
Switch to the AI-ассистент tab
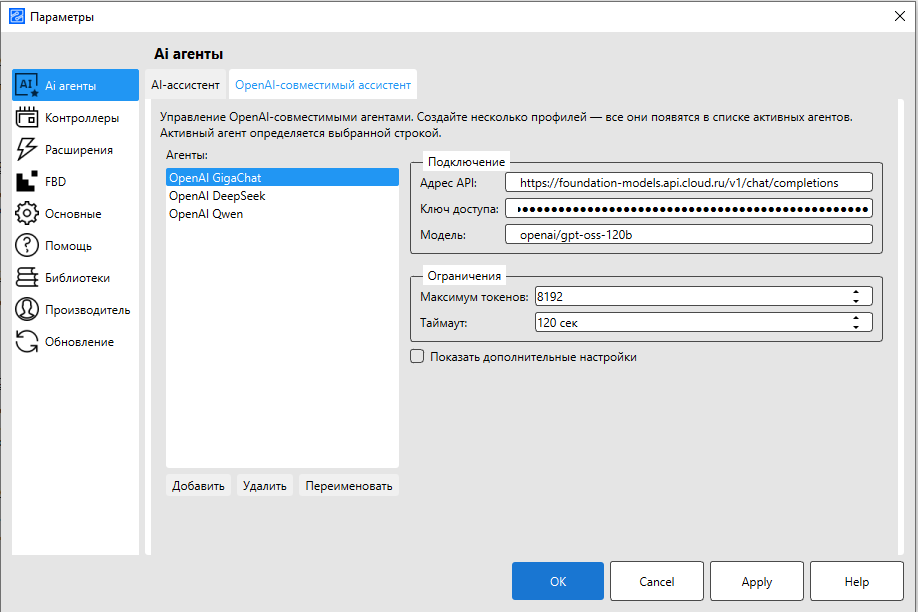pos(185,85)
